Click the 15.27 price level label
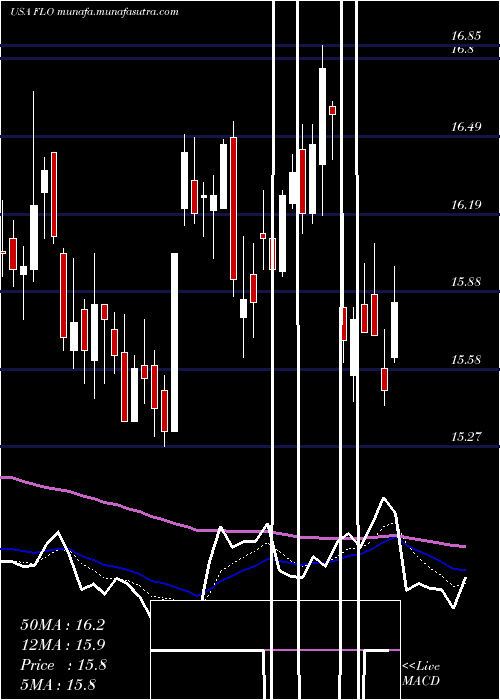 pyautogui.click(x=466, y=437)
